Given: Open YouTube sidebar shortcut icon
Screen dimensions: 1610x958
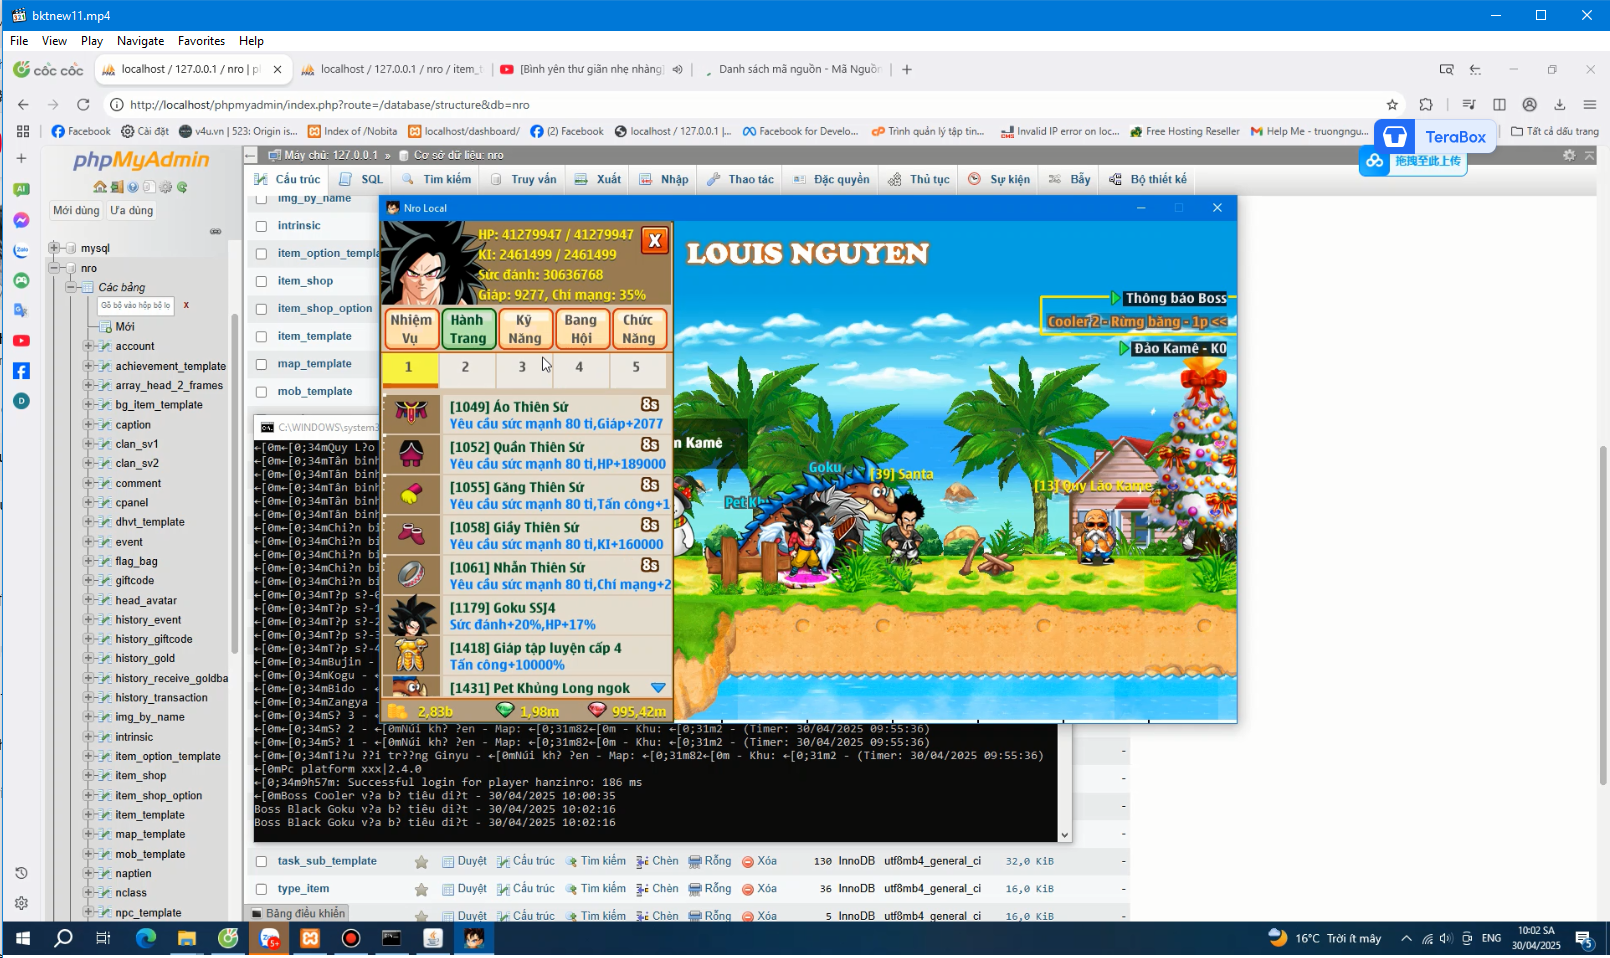Looking at the screenshot, I should point(21,341).
